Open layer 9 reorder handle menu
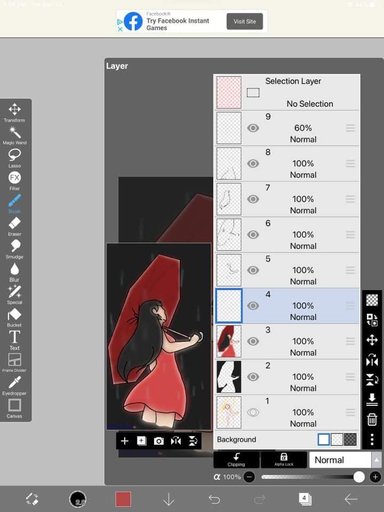Image resolution: width=384 pixels, height=512 pixels. pos(350,128)
